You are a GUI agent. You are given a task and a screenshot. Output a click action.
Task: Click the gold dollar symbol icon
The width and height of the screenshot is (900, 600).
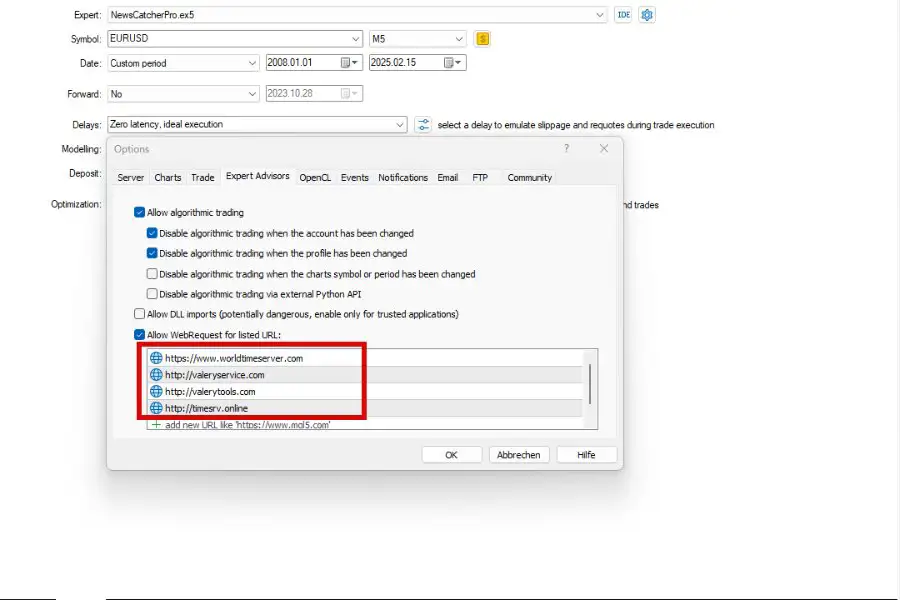[483, 39]
